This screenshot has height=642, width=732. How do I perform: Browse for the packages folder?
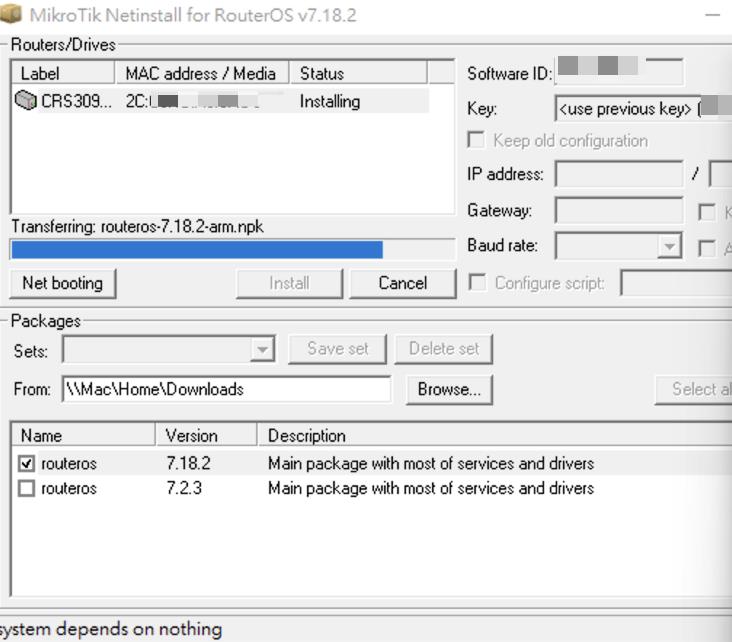(449, 389)
